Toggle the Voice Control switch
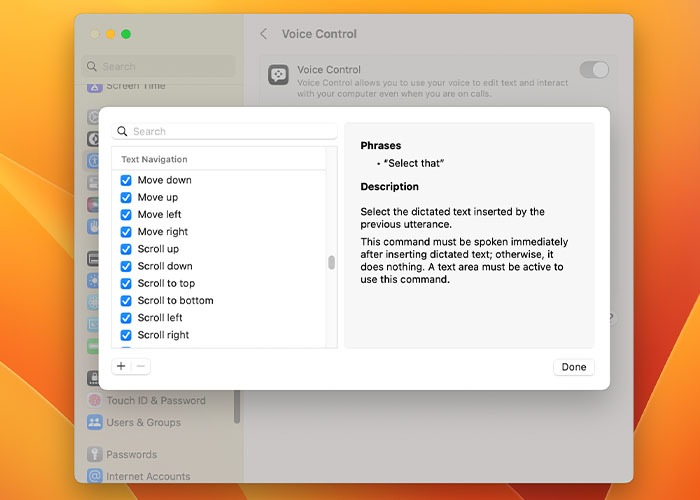The height and width of the screenshot is (500, 700). [x=594, y=70]
